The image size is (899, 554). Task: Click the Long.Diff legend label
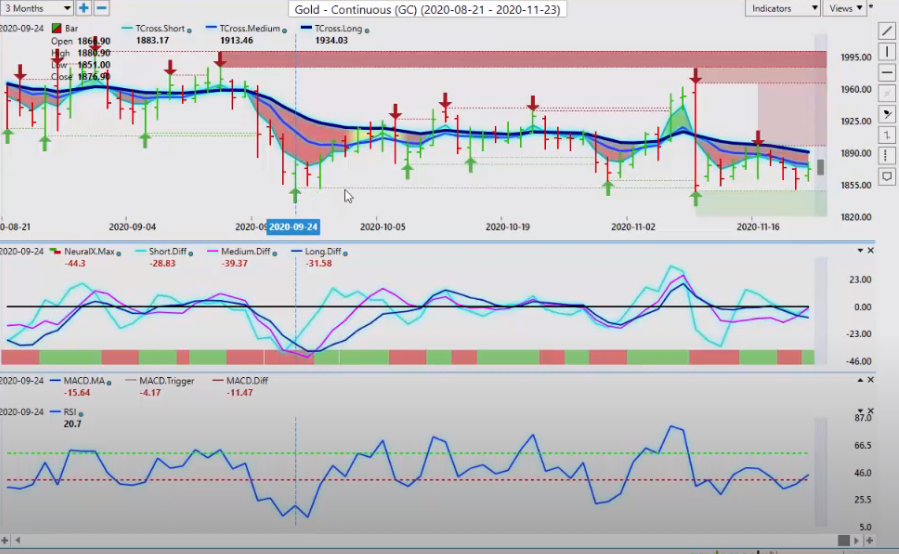323,251
